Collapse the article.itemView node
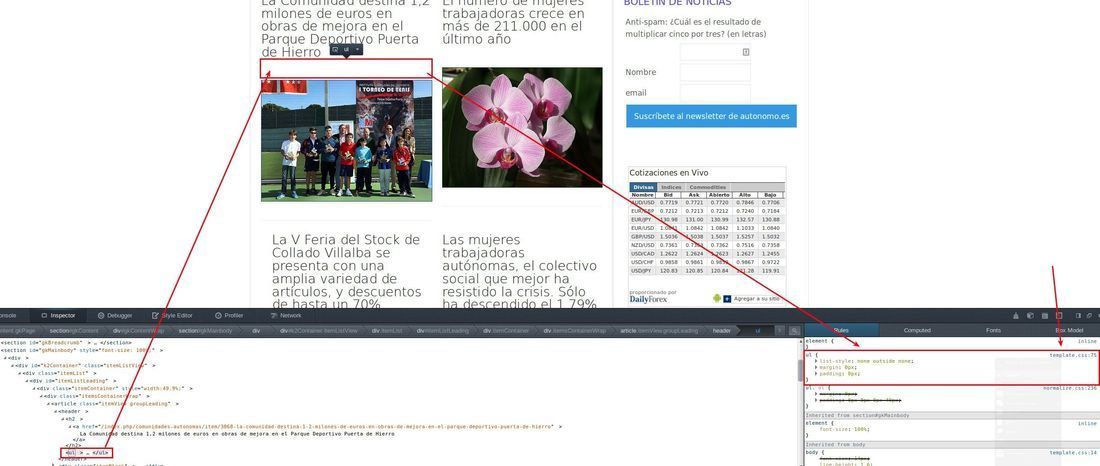 point(48,404)
